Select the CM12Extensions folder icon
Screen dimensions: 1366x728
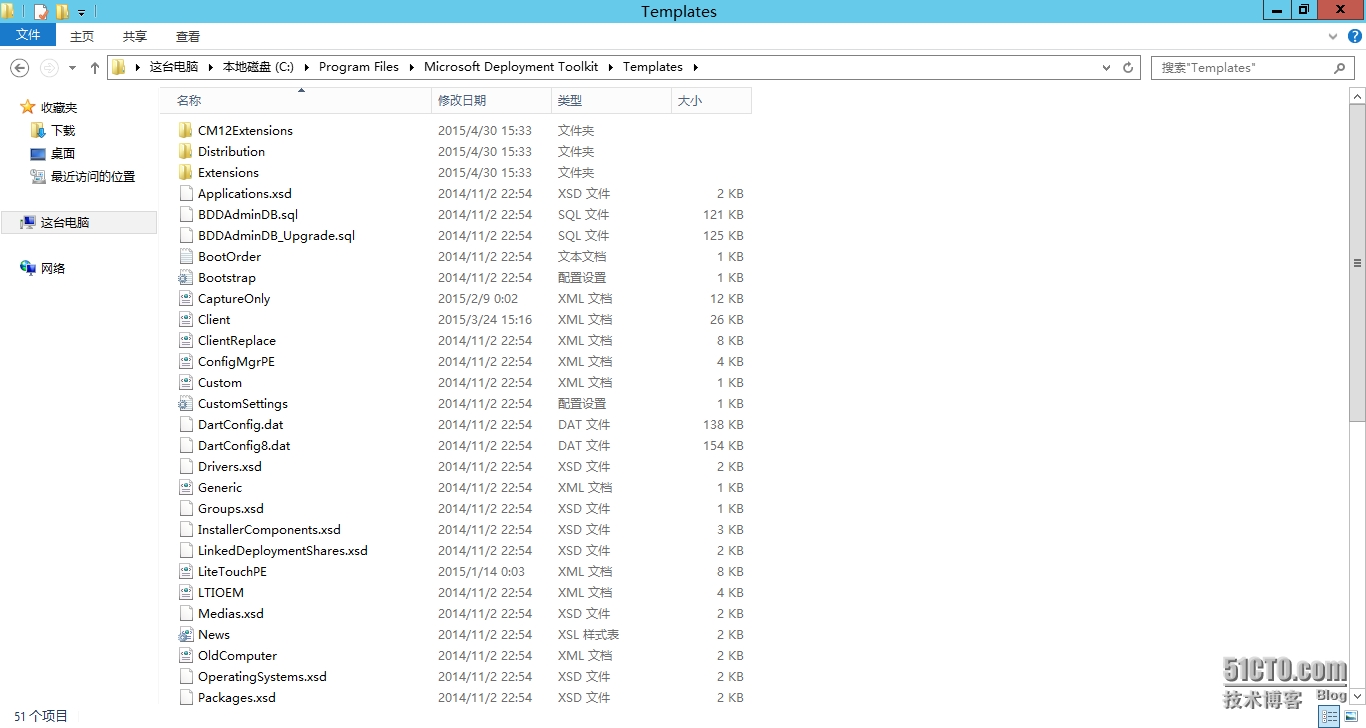(x=185, y=130)
